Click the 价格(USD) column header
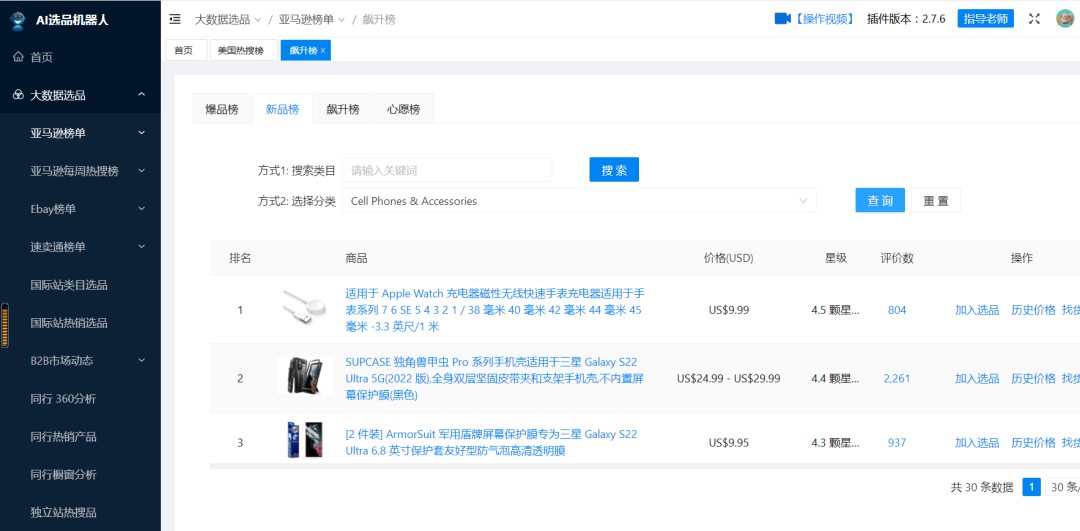 click(x=729, y=258)
